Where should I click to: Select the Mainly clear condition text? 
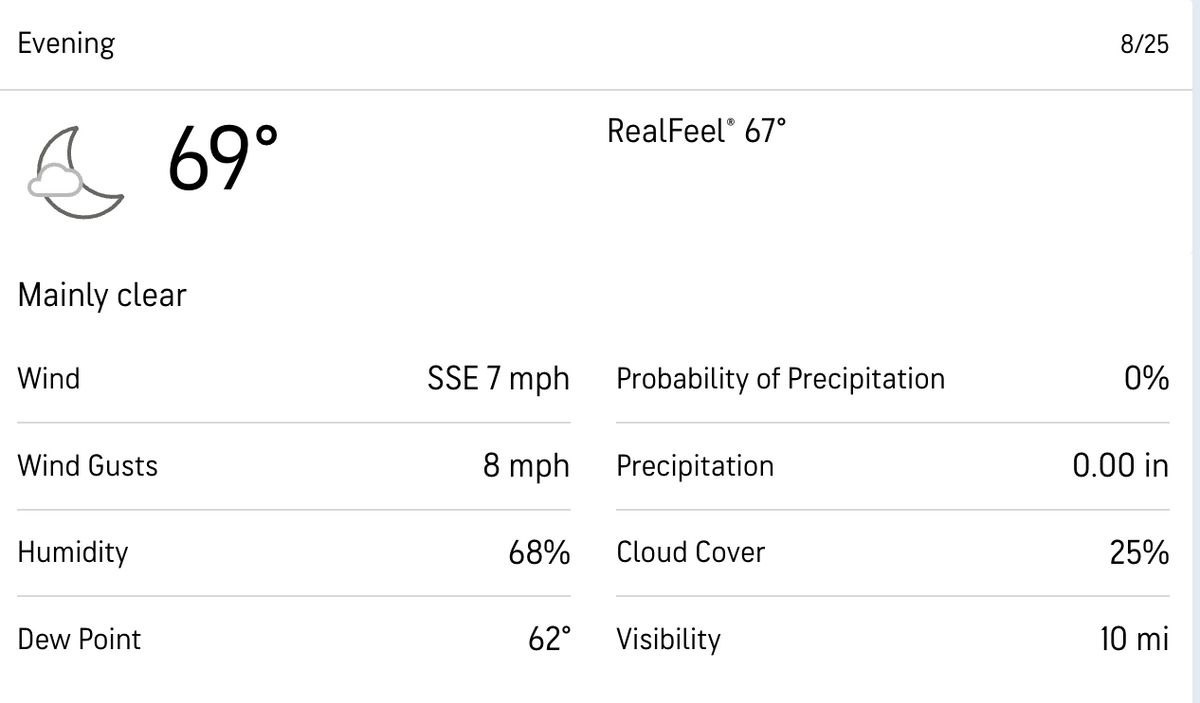[x=102, y=295]
